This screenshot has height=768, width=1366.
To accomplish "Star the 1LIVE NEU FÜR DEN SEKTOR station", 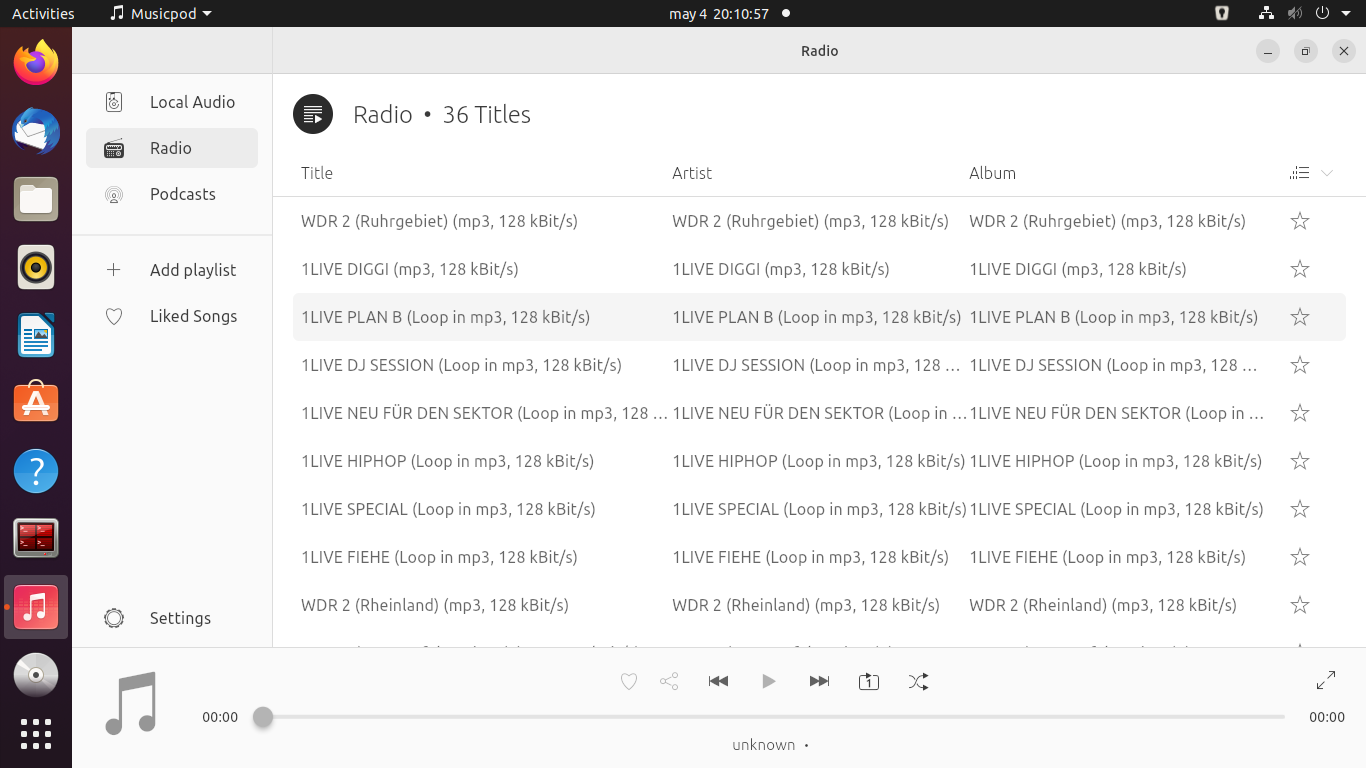I will click(1300, 413).
